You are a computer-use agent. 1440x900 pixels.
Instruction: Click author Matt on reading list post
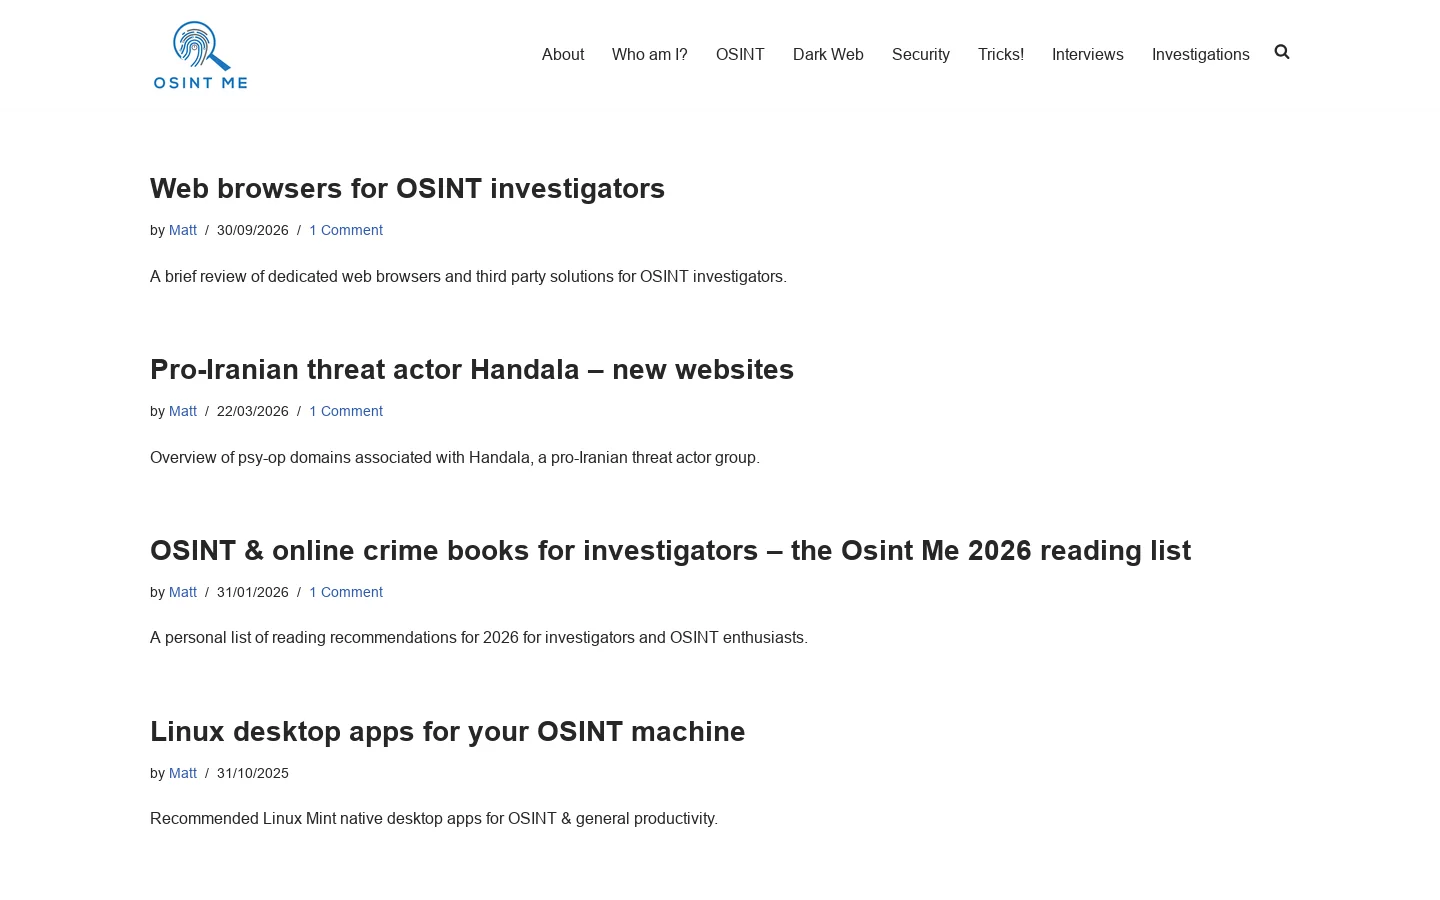pyautogui.click(x=183, y=592)
